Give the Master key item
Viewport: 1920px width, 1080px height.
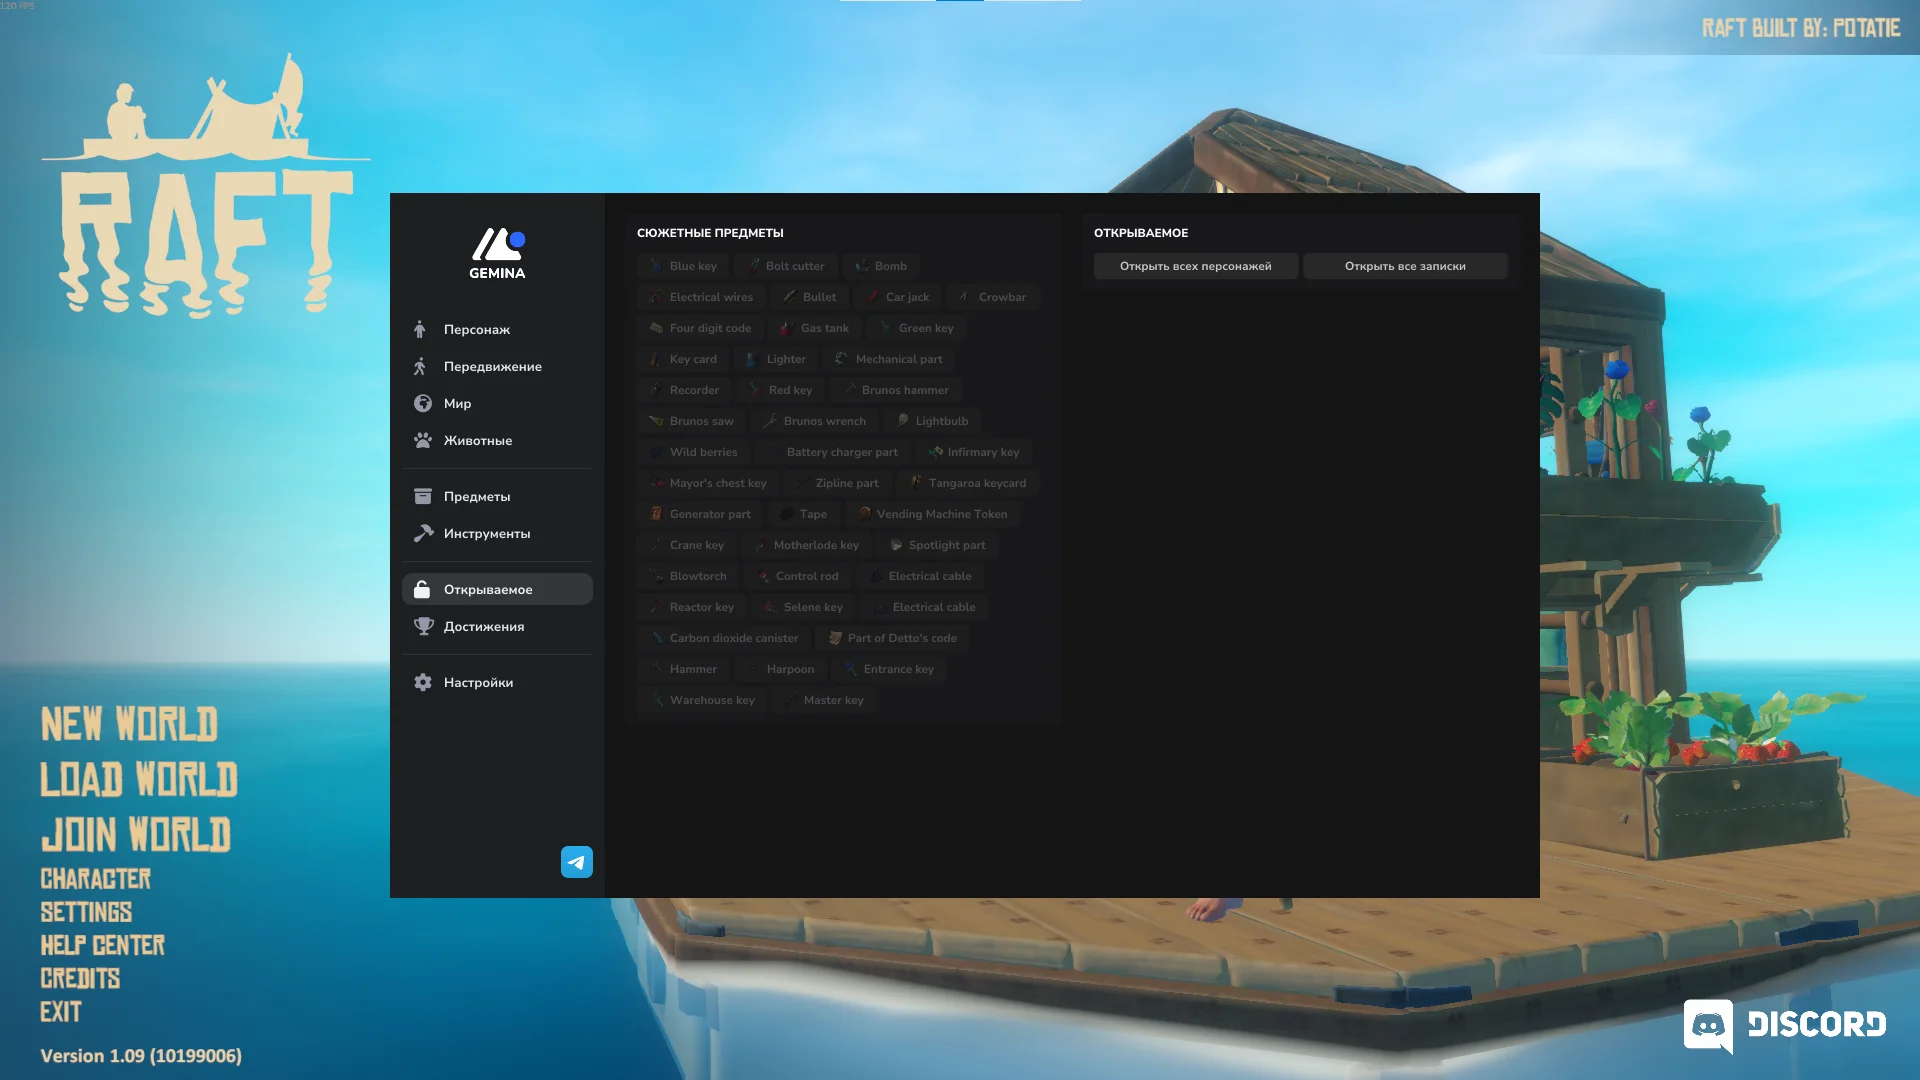824,700
